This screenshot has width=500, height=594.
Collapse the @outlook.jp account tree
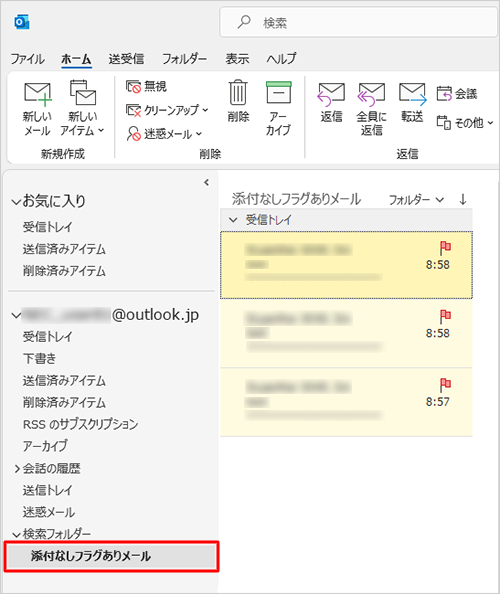[x=16, y=315]
